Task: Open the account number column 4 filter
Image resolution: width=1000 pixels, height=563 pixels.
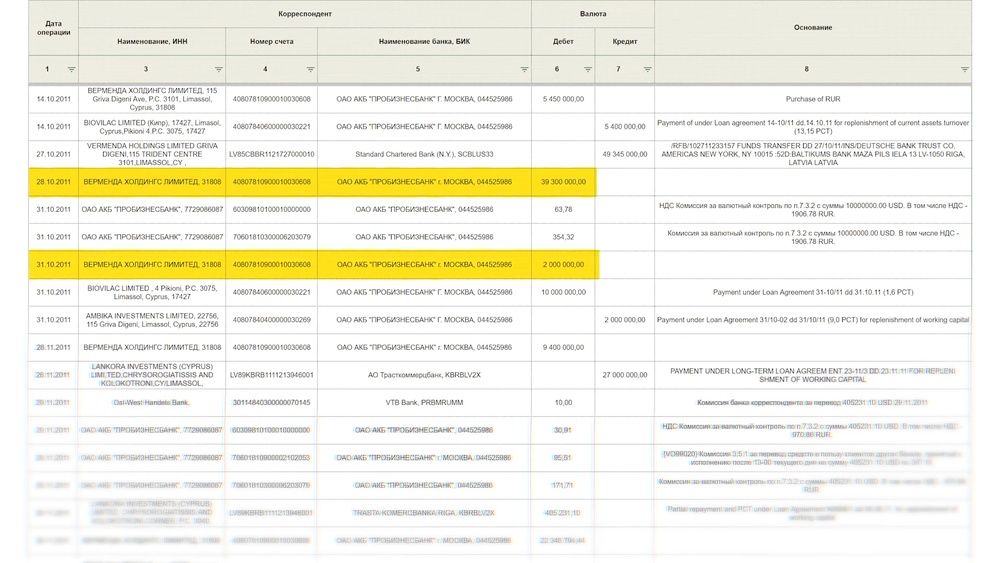Action: pos(310,70)
